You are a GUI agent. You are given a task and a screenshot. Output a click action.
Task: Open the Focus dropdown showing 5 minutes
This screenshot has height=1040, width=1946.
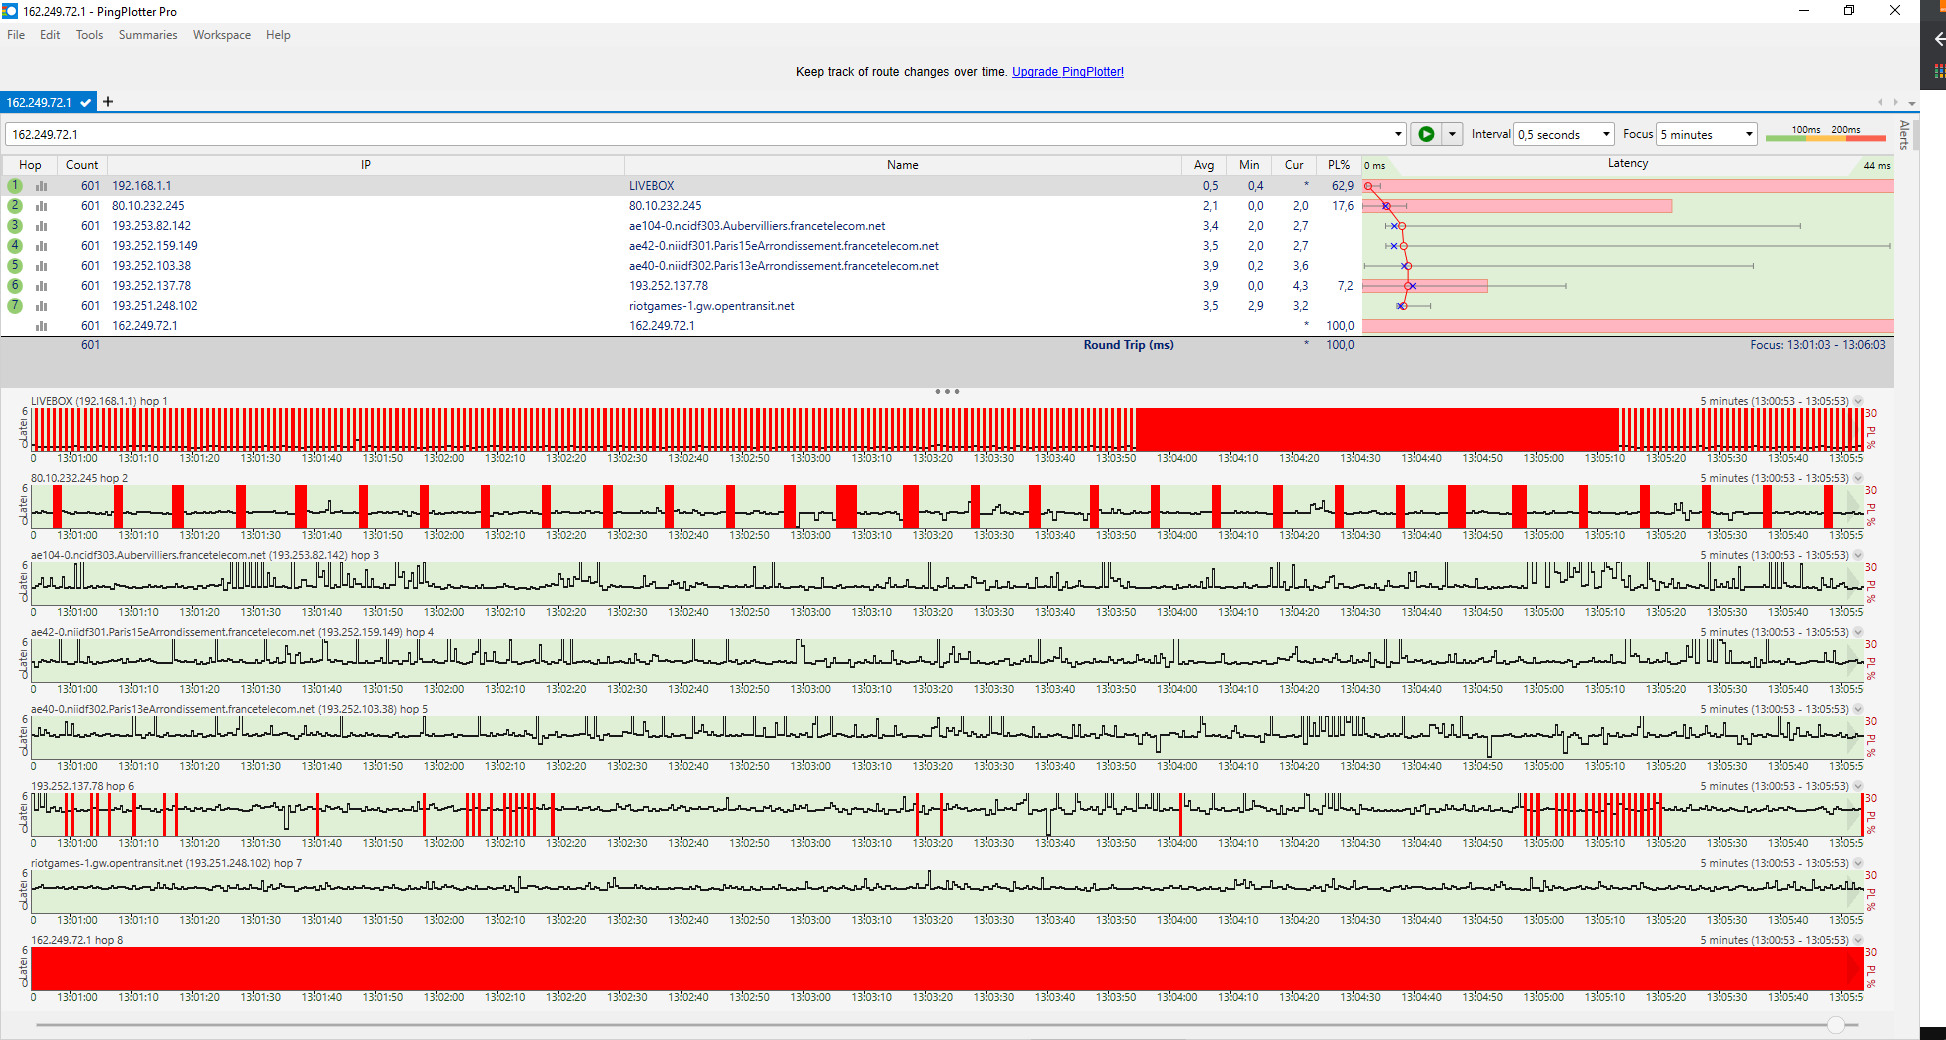pyautogui.click(x=1707, y=134)
